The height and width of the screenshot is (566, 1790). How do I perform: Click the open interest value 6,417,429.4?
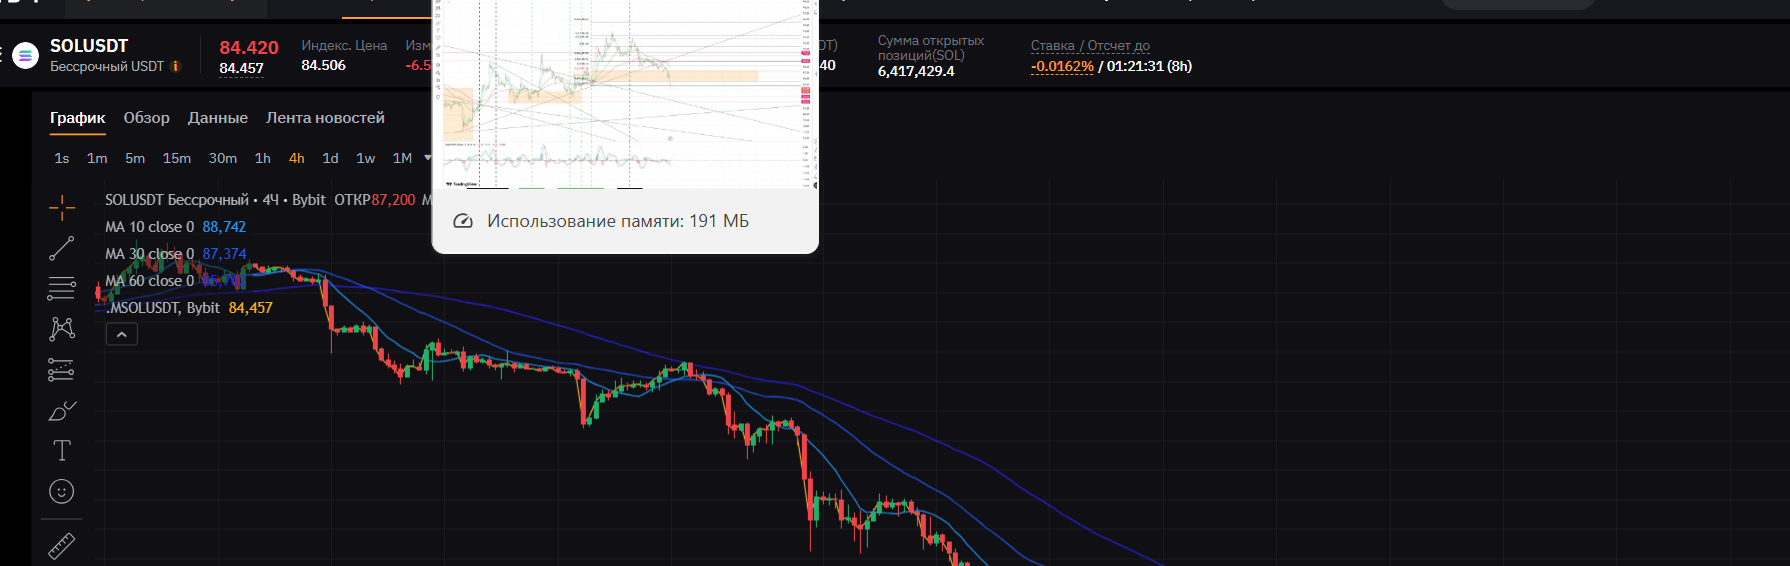pos(916,71)
